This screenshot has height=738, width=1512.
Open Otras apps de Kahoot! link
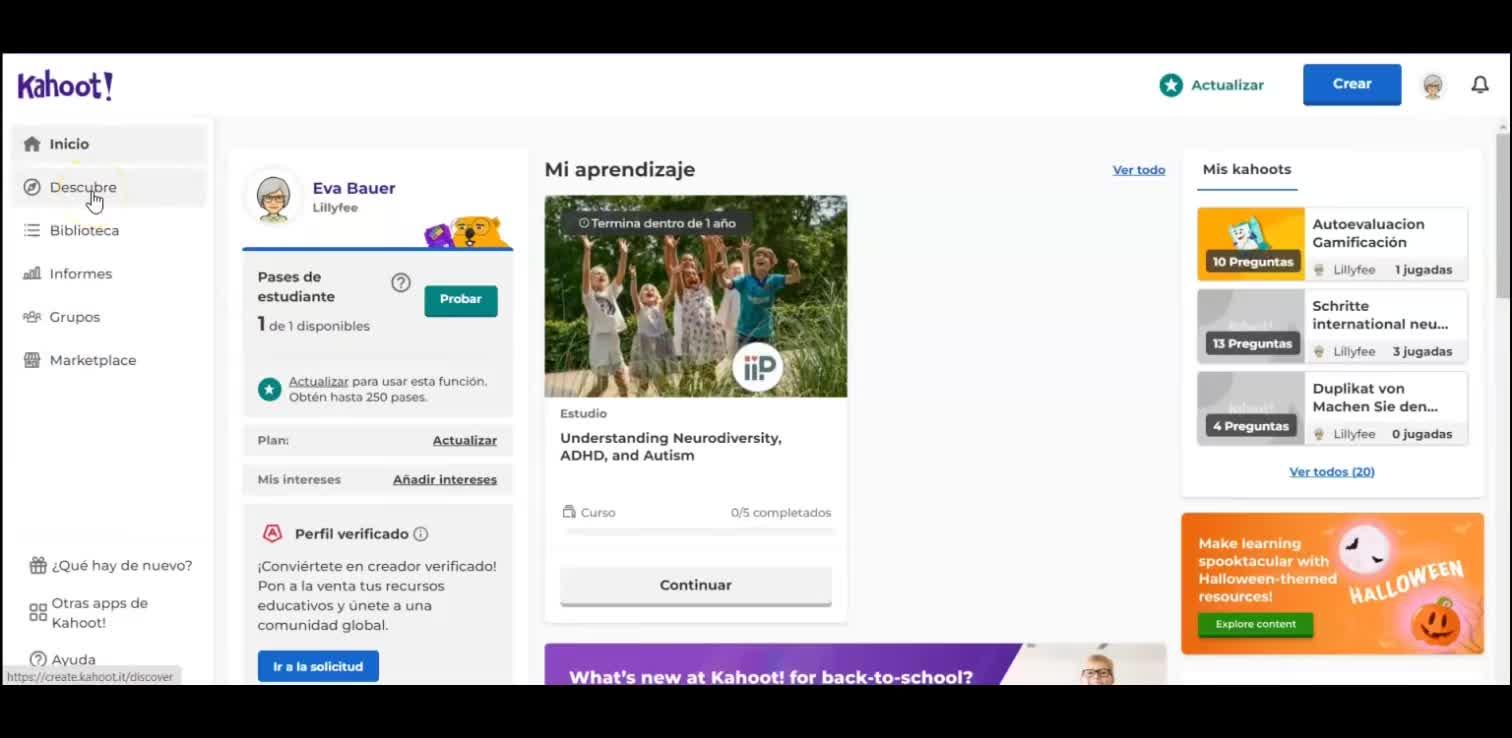(x=100, y=613)
